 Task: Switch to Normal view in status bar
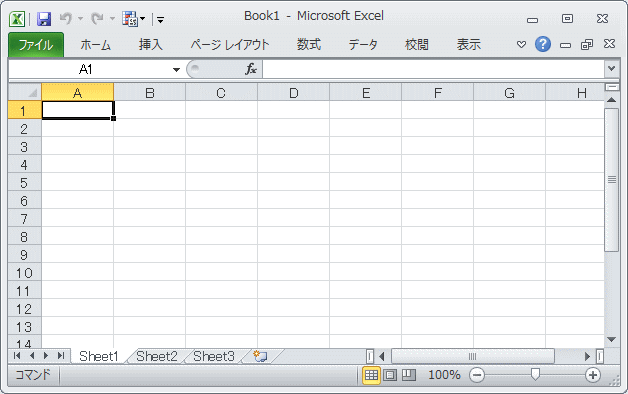tap(371, 375)
